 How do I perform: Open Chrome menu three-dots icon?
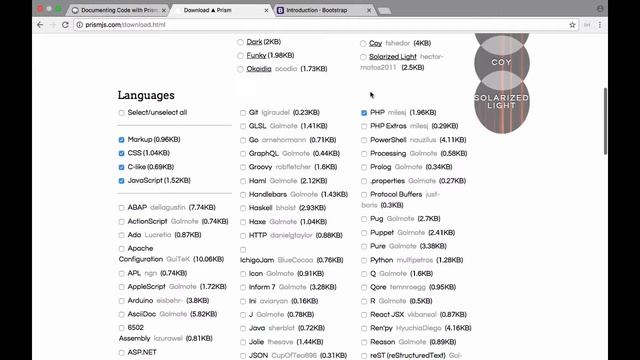pos(600,25)
